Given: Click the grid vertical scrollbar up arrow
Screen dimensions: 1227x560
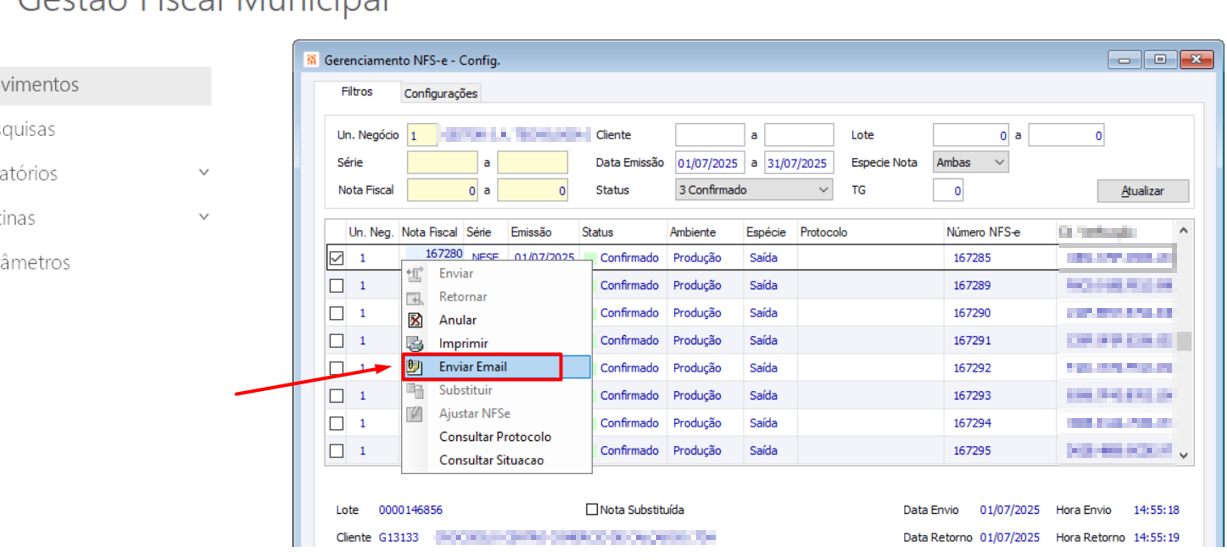Looking at the screenshot, I should (1184, 231).
